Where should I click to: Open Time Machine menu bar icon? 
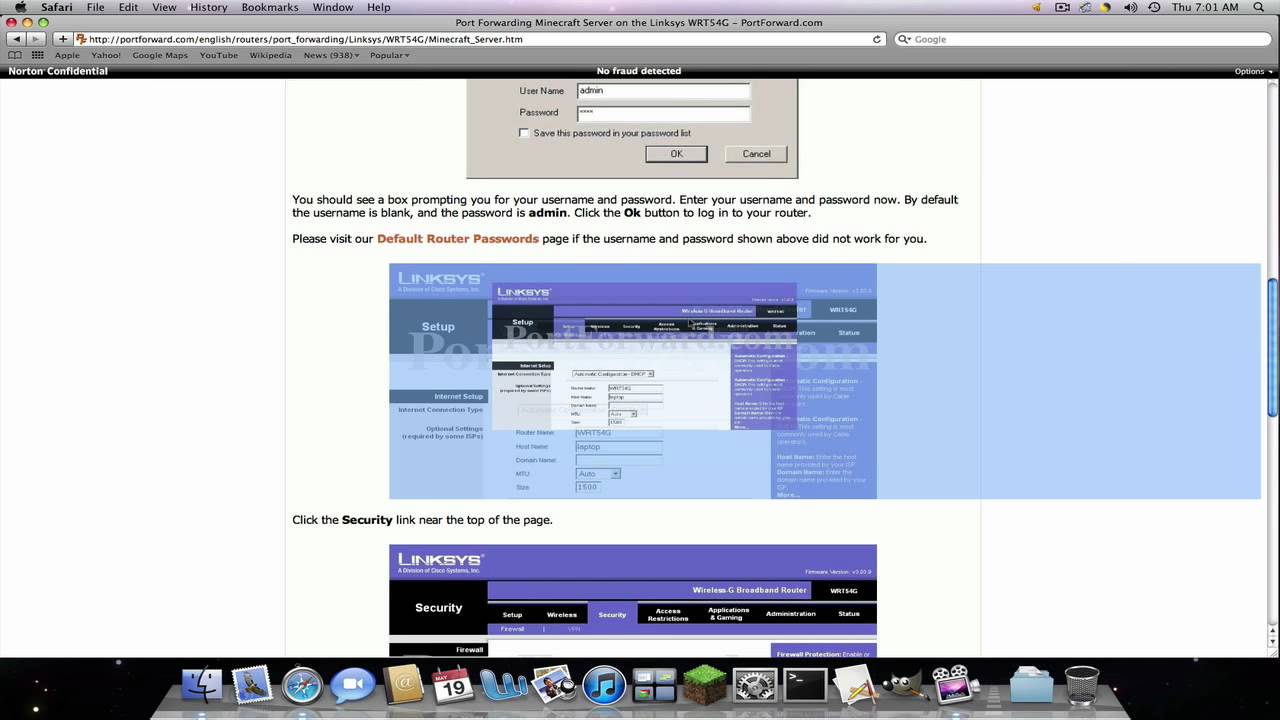1154,7
